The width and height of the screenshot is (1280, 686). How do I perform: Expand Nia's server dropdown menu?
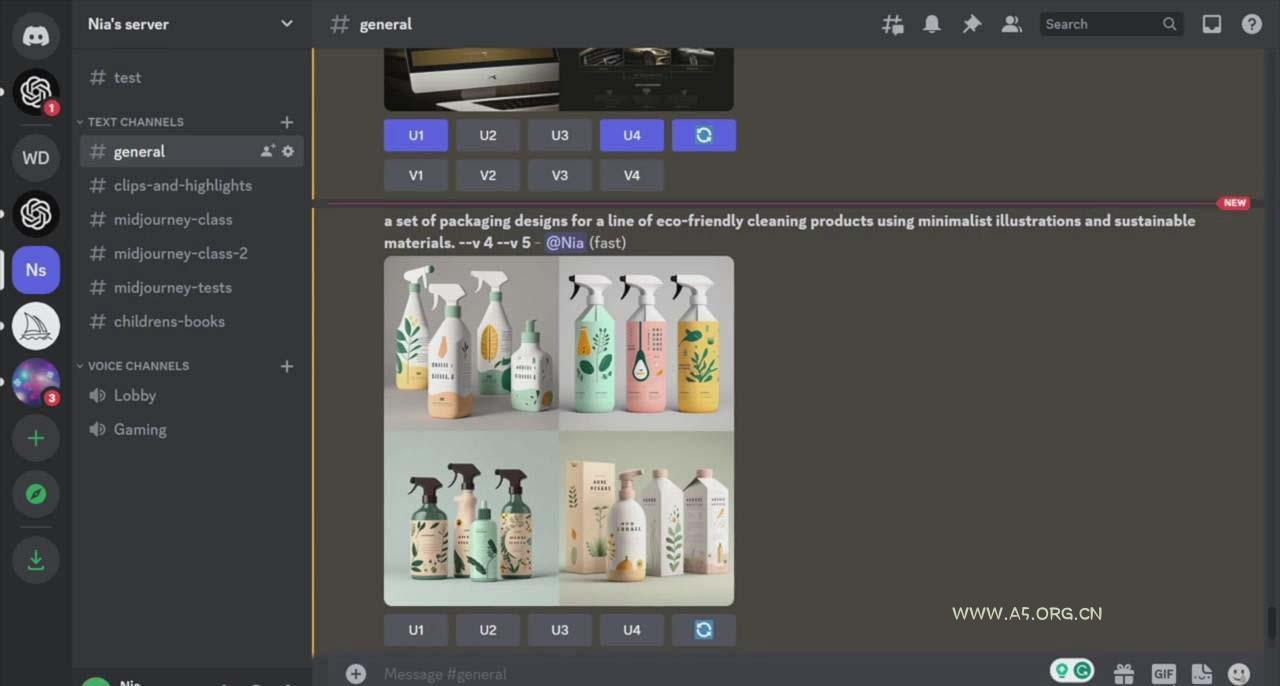point(287,24)
